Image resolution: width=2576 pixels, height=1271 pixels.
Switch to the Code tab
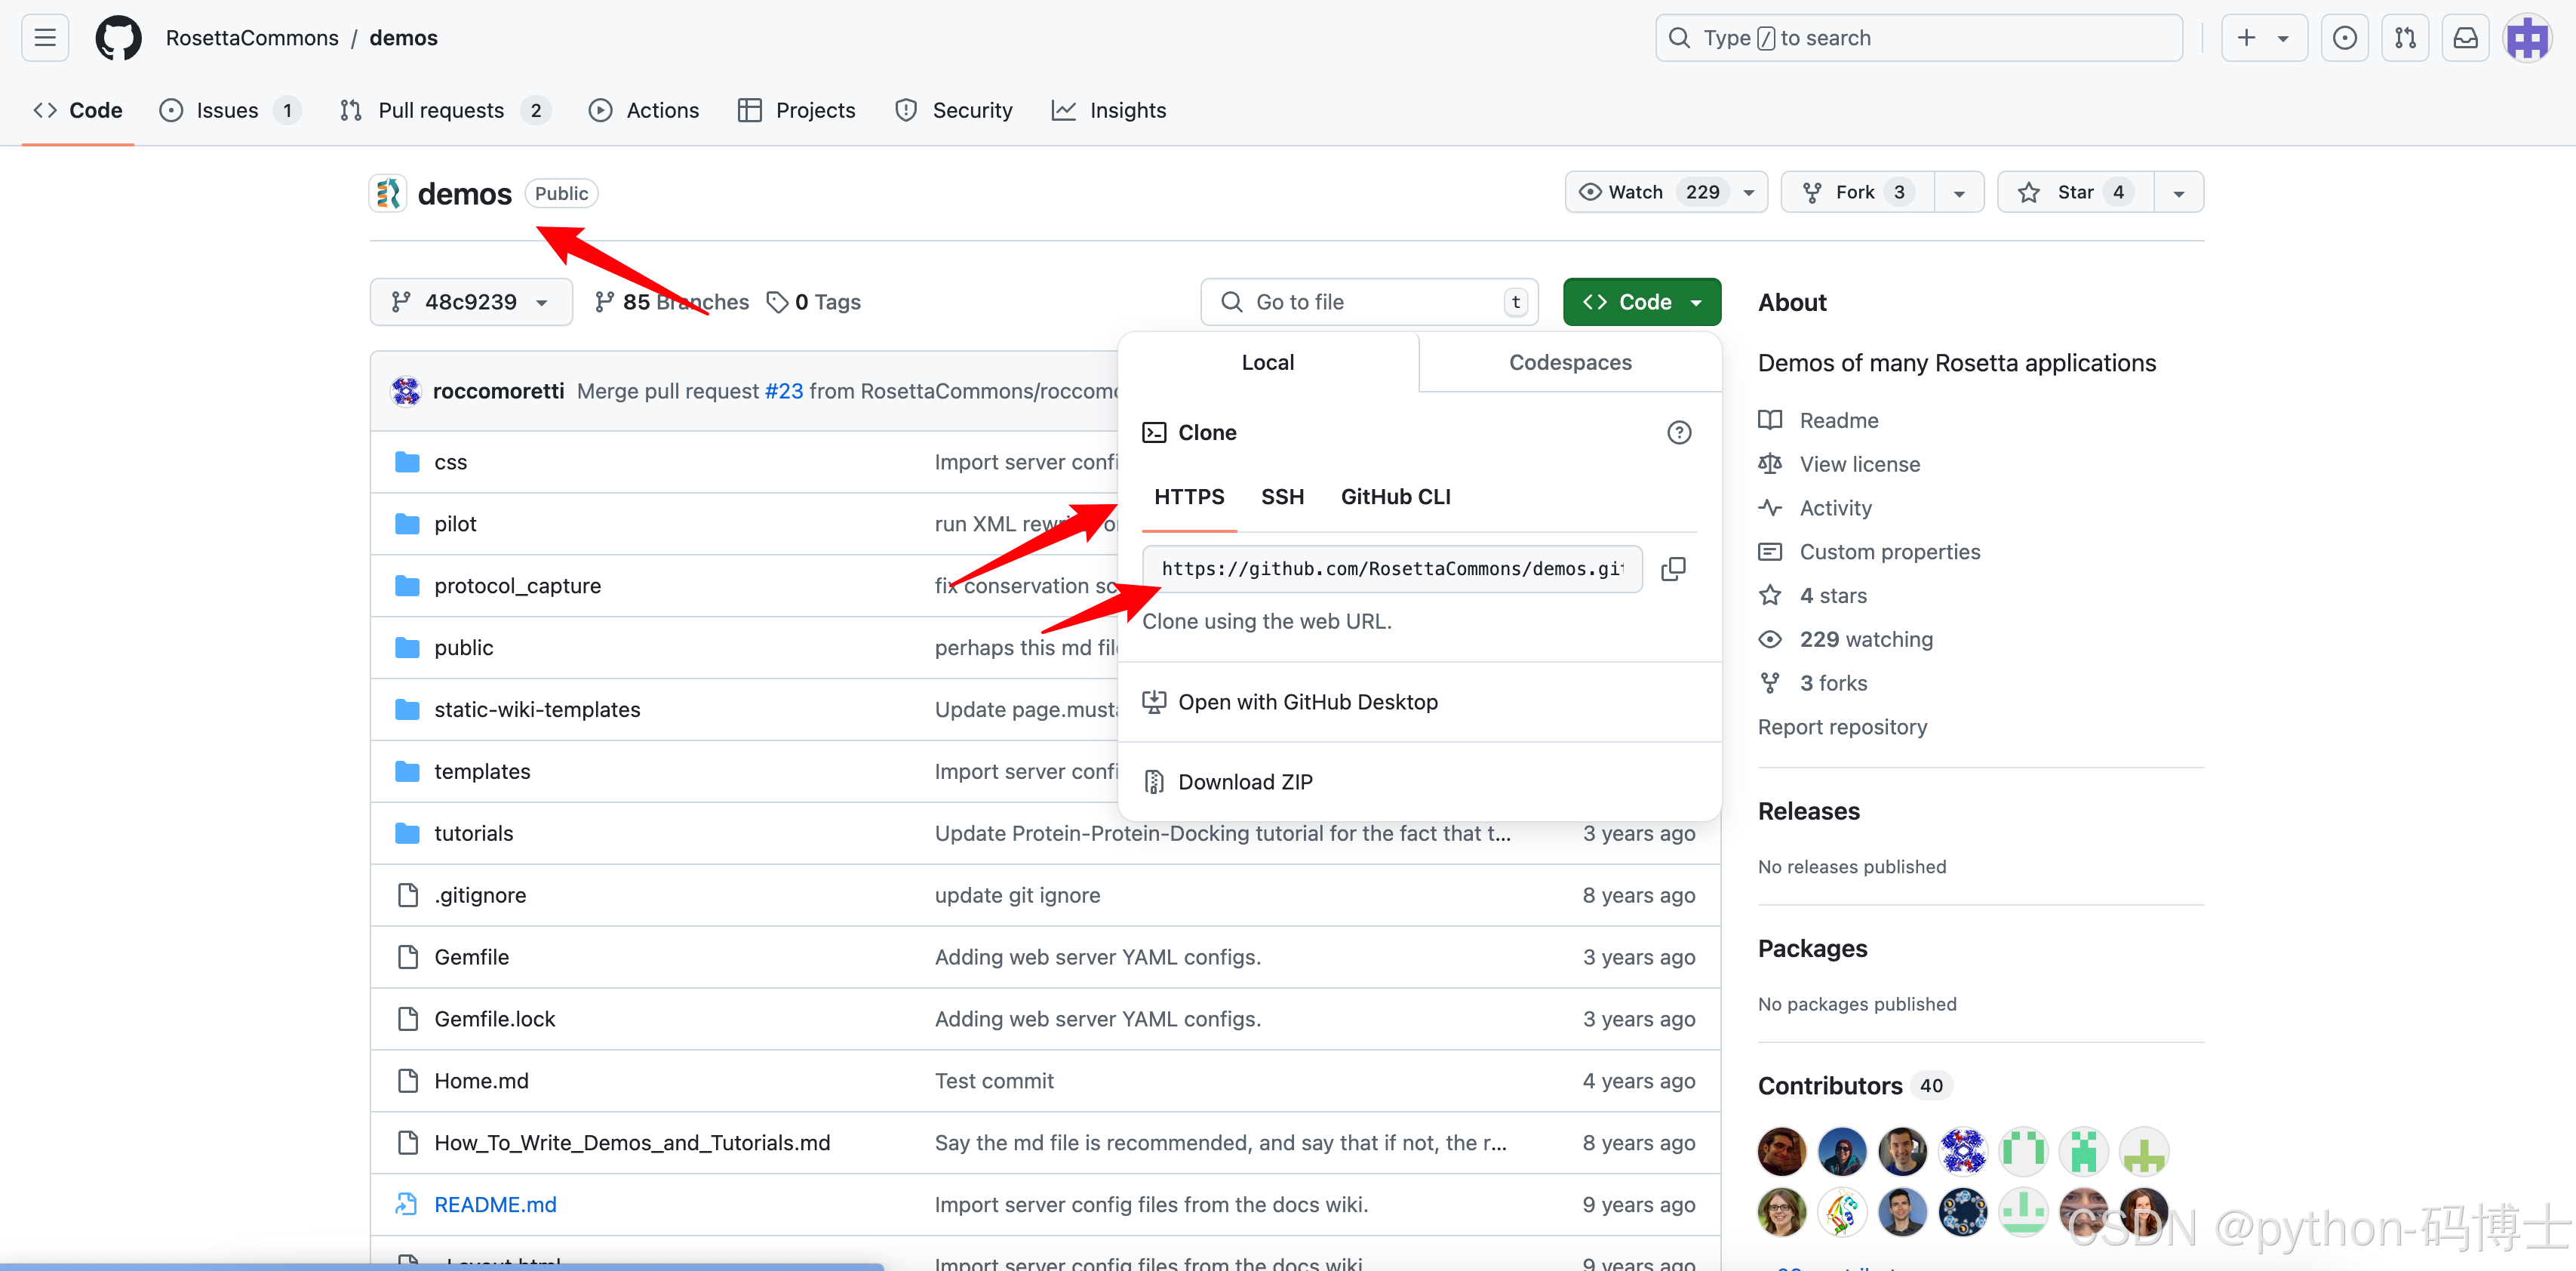coord(78,110)
